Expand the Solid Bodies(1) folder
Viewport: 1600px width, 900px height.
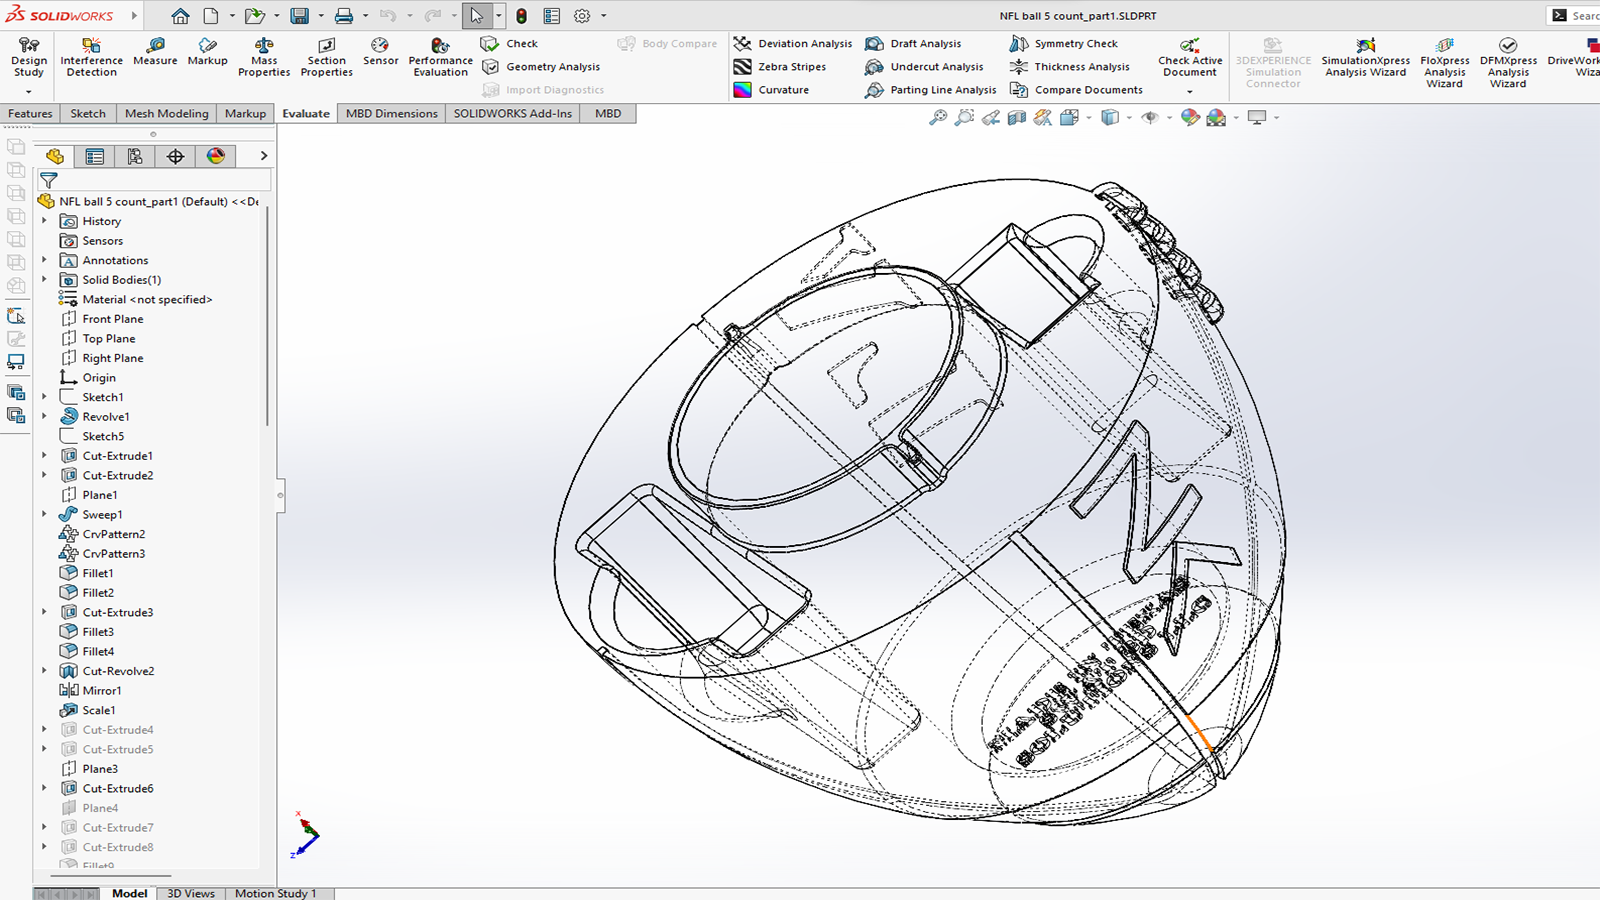pyautogui.click(x=44, y=280)
